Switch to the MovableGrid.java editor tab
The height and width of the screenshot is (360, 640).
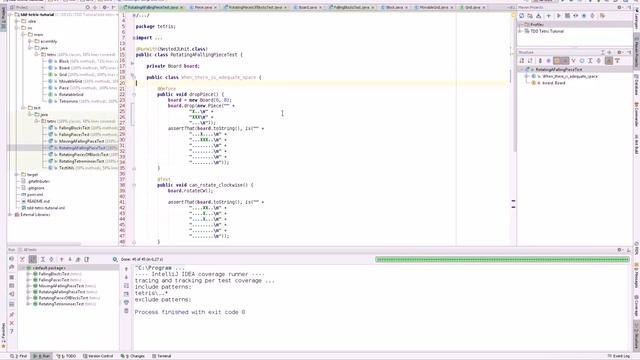tap(434, 7)
